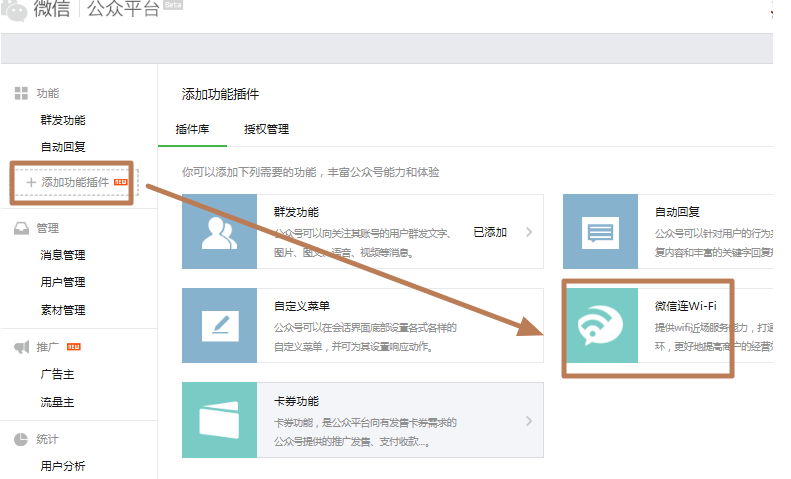Viewport: 791px width, 479px height.
Task: Click the 管理 inbox icon in sidebar
Action: [21, 228]
